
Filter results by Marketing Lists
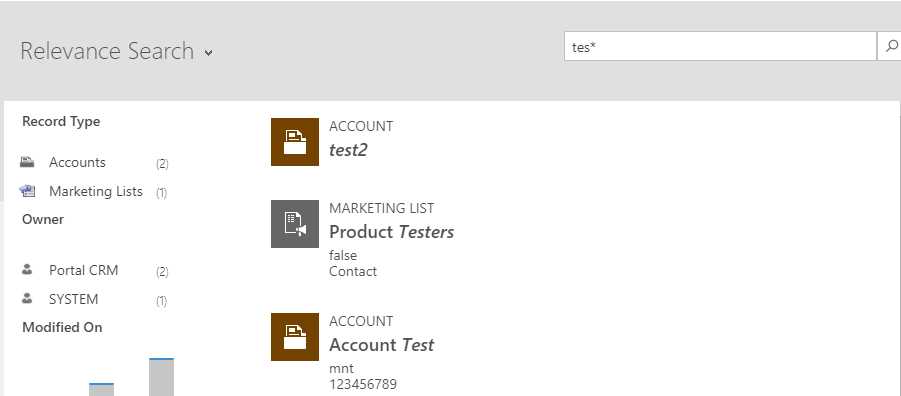95,191
